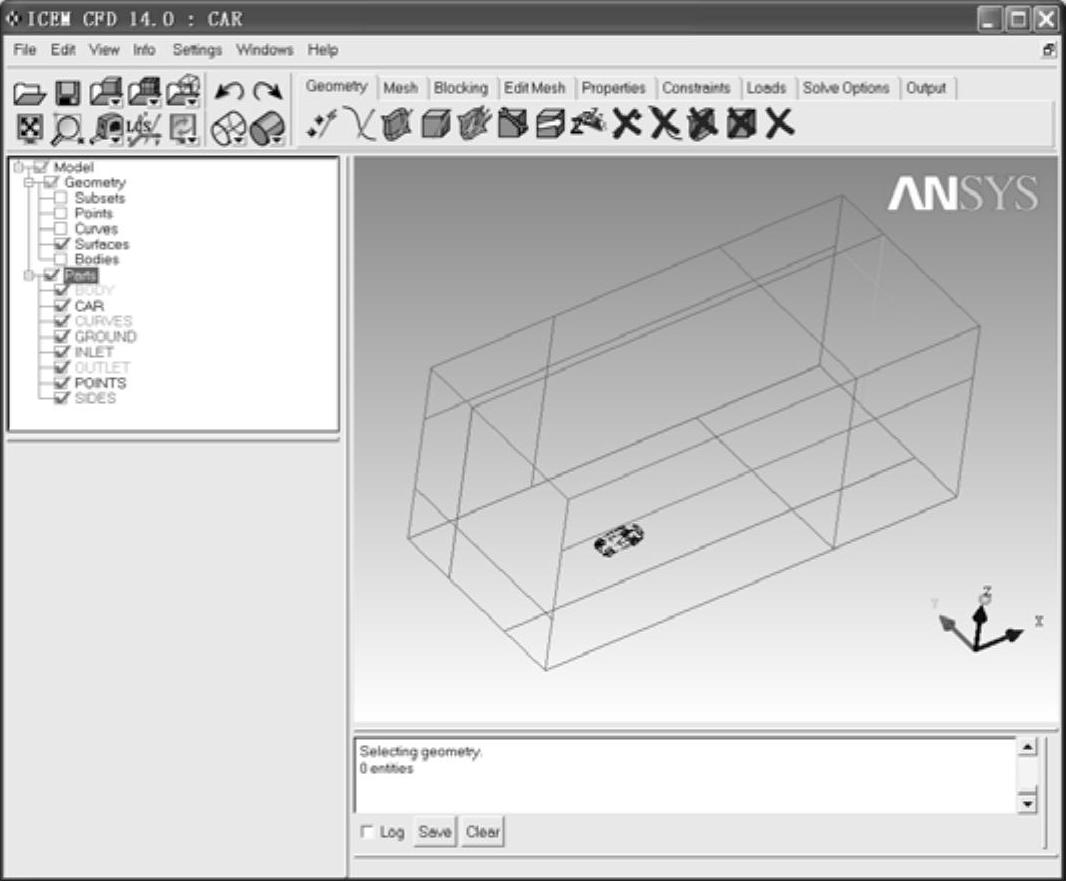
Task: Select the Delete Point tool
Action: [x=627, y=124]
